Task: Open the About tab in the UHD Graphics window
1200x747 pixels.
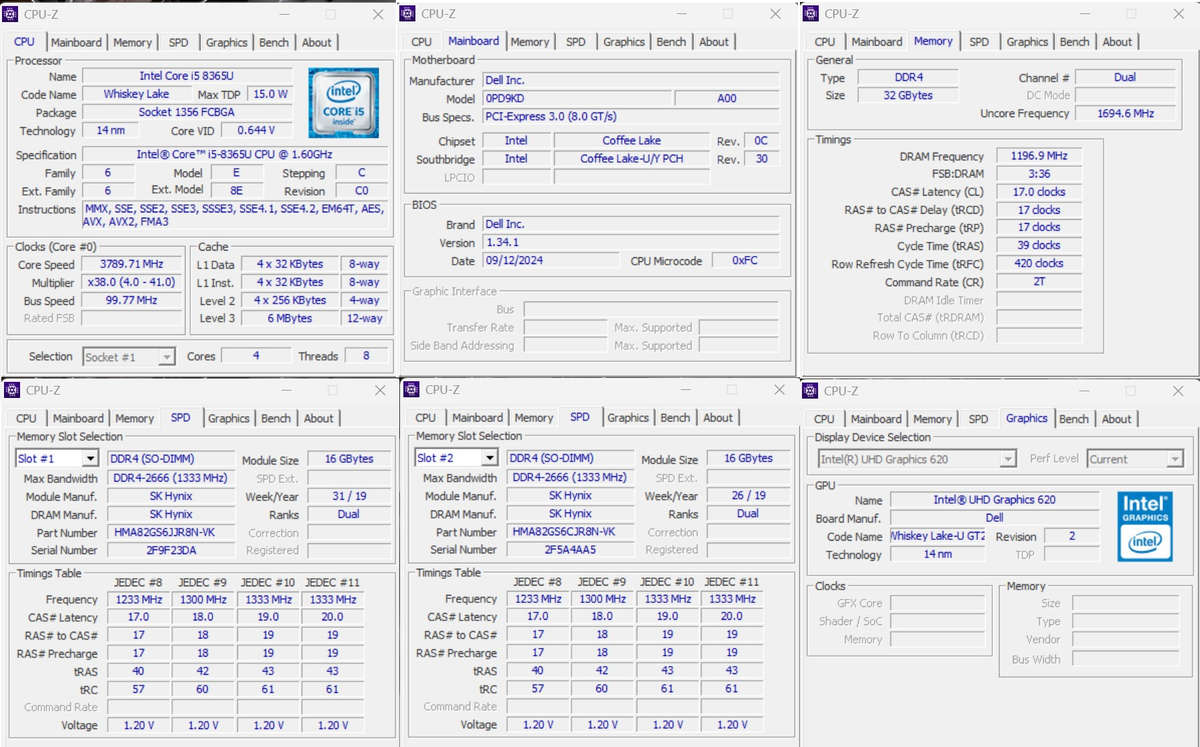Action: 1117,419
